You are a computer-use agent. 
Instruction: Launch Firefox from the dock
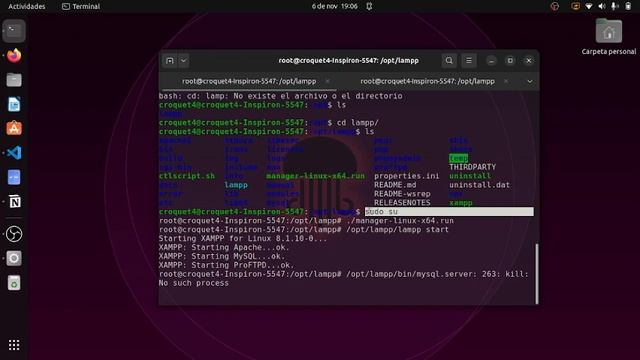[x=14, y=55]
